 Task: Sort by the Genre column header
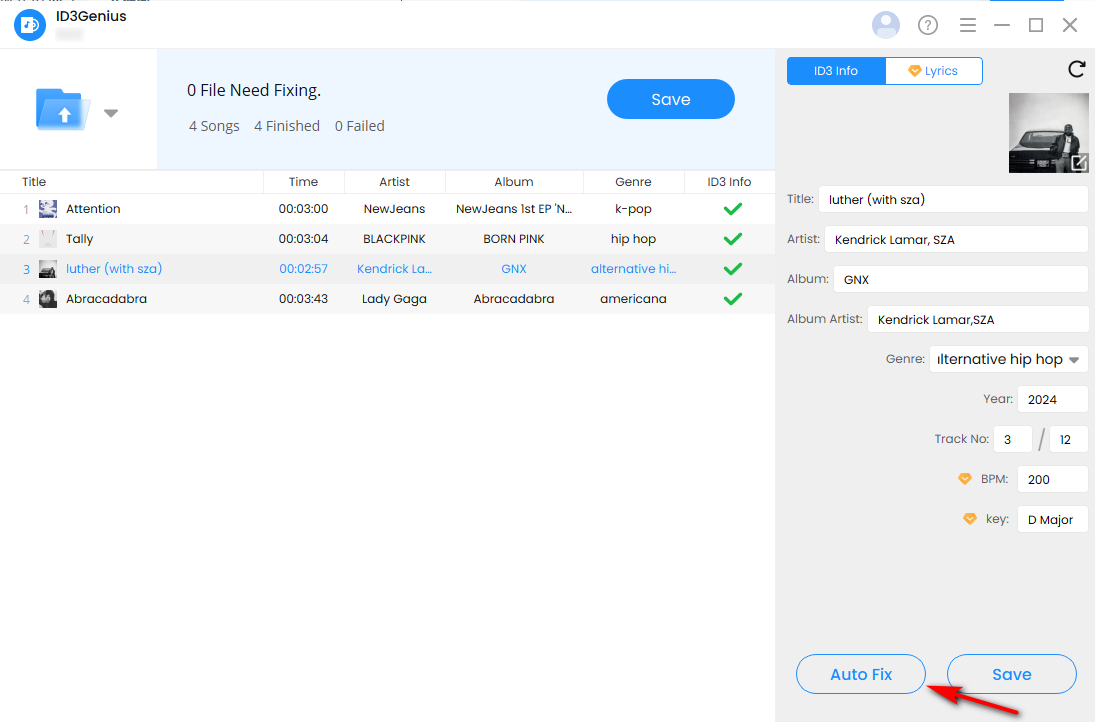[633, 182]
